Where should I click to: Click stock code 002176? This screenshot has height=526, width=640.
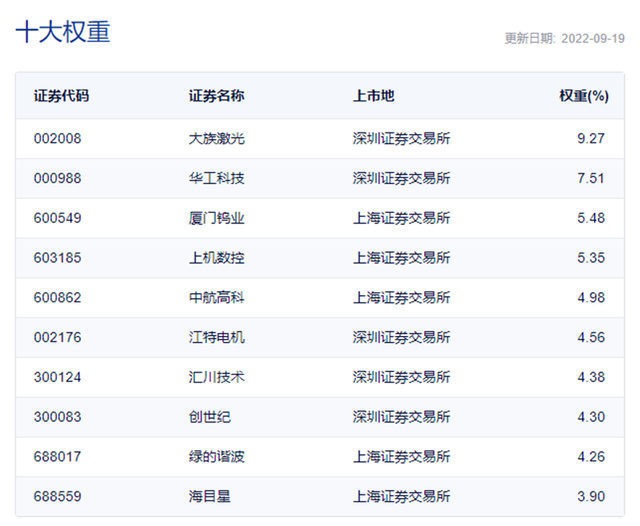coord(58,337)
